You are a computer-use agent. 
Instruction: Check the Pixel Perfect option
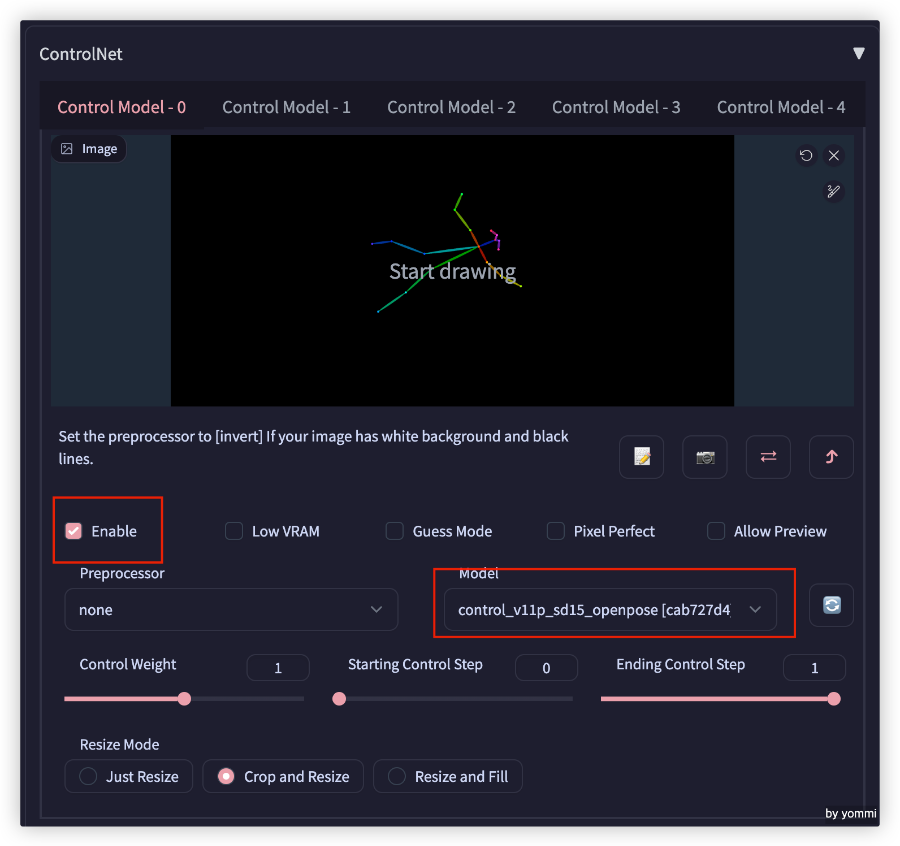pos(556,531)
